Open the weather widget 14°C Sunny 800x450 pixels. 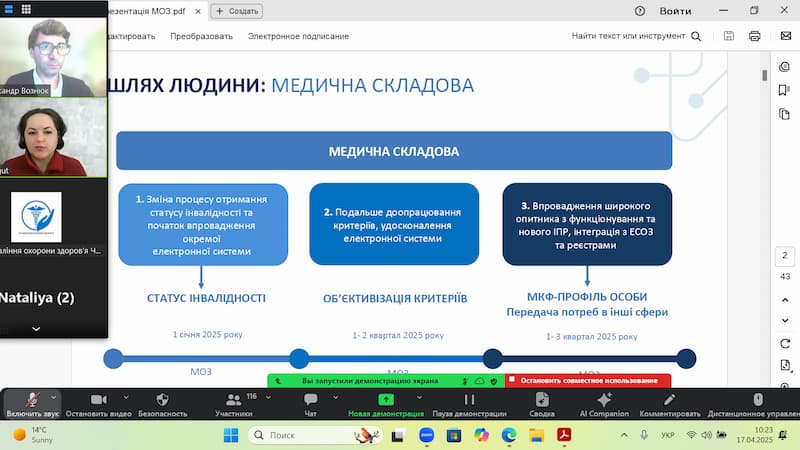(34, 435)
